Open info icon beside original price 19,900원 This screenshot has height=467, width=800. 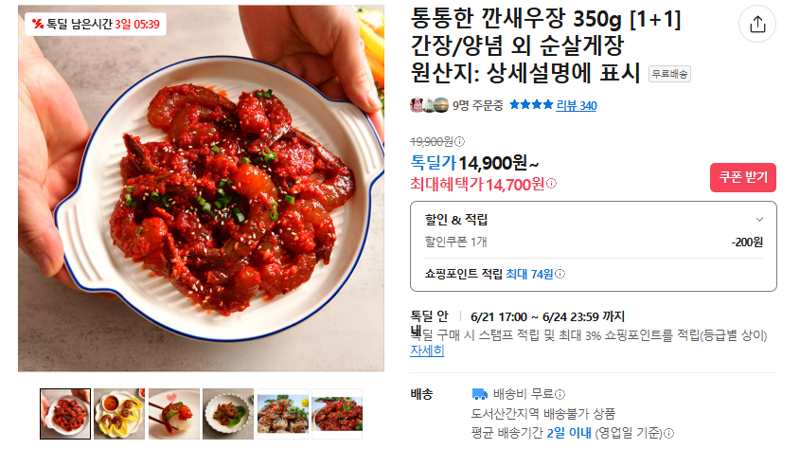(460, 141)
